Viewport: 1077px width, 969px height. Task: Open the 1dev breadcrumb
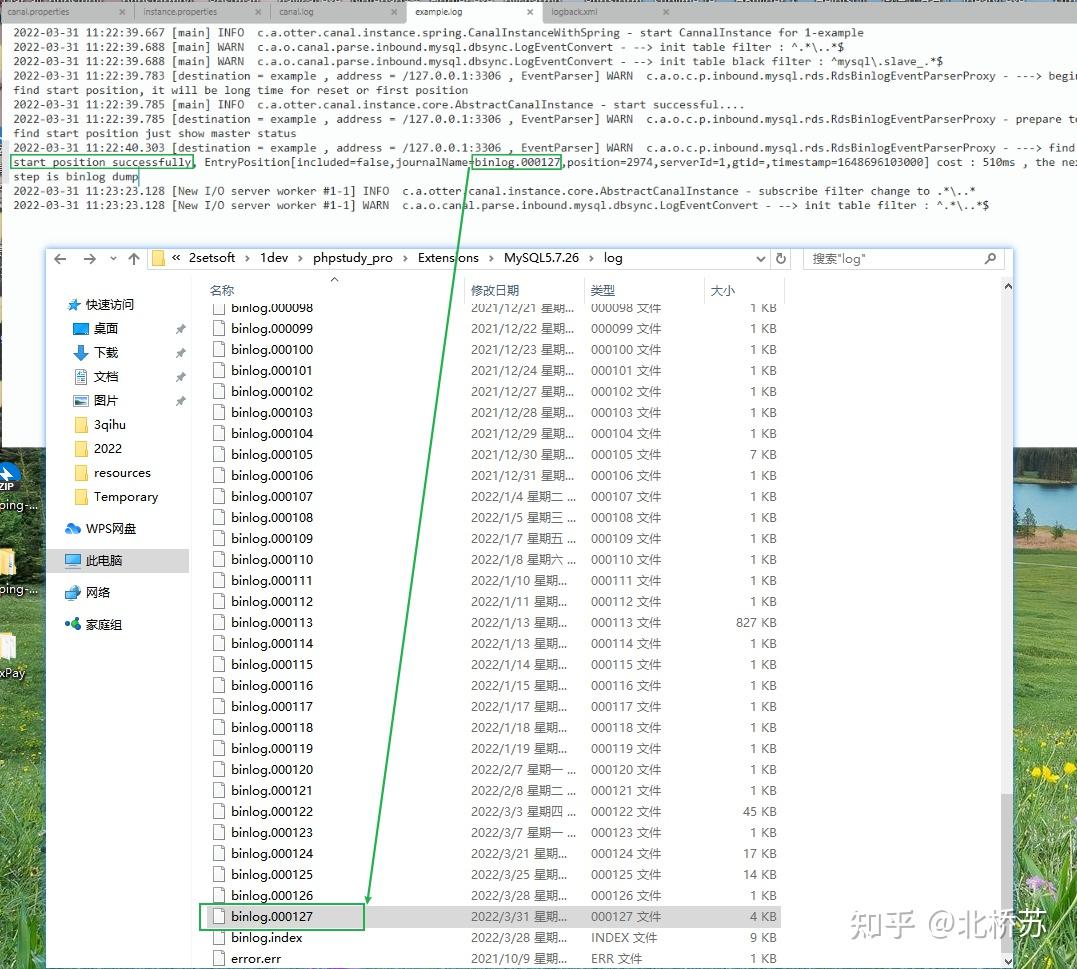click(x=274, y=258)
